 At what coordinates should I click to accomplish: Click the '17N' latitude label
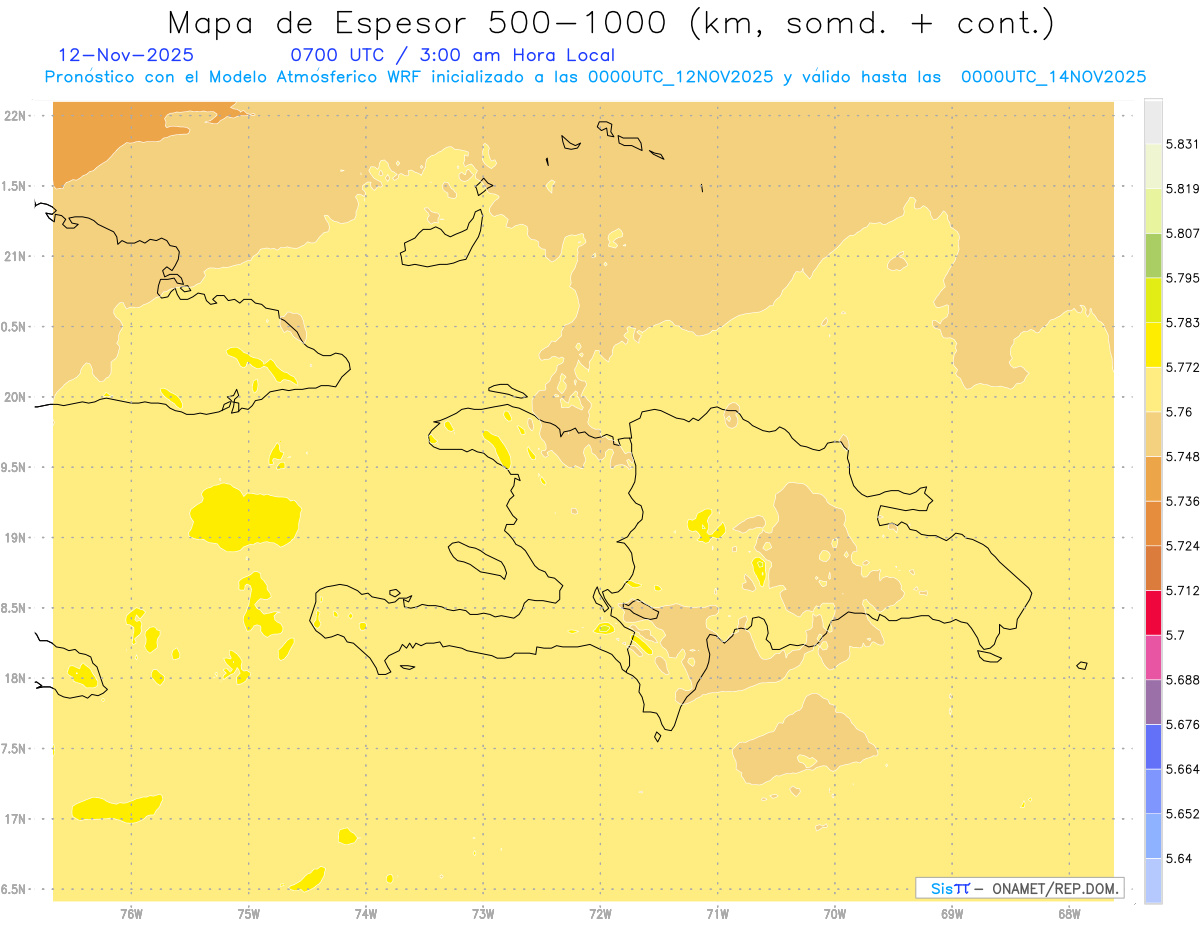[x=15, y=820]
